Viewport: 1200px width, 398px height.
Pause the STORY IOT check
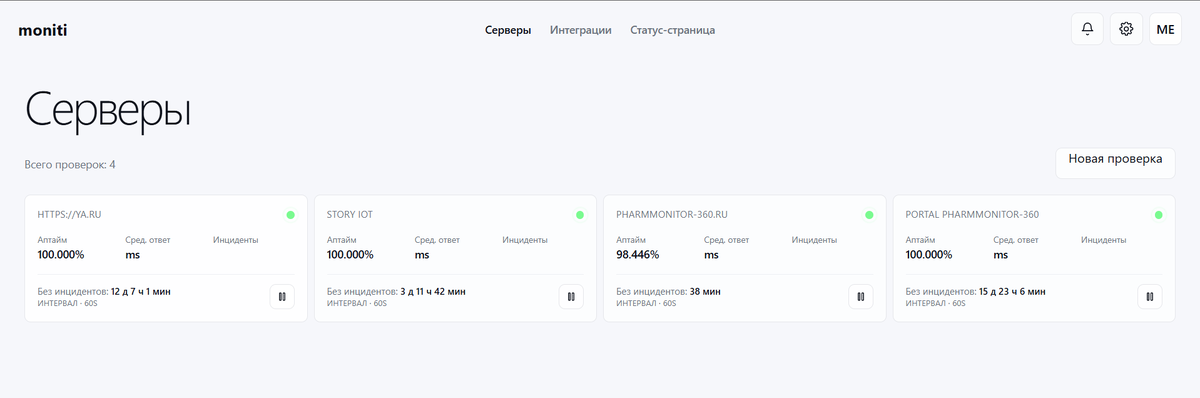571,296
